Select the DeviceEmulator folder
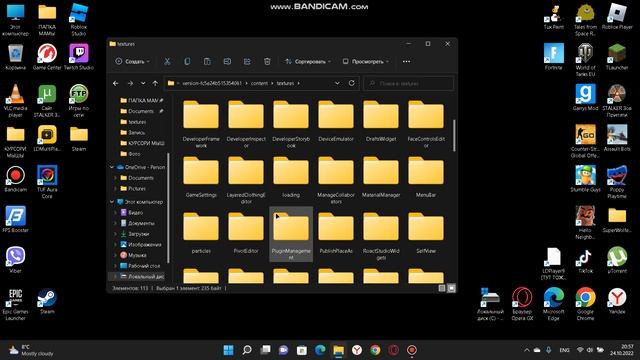640x360 pixels. (x=336, y=121)
